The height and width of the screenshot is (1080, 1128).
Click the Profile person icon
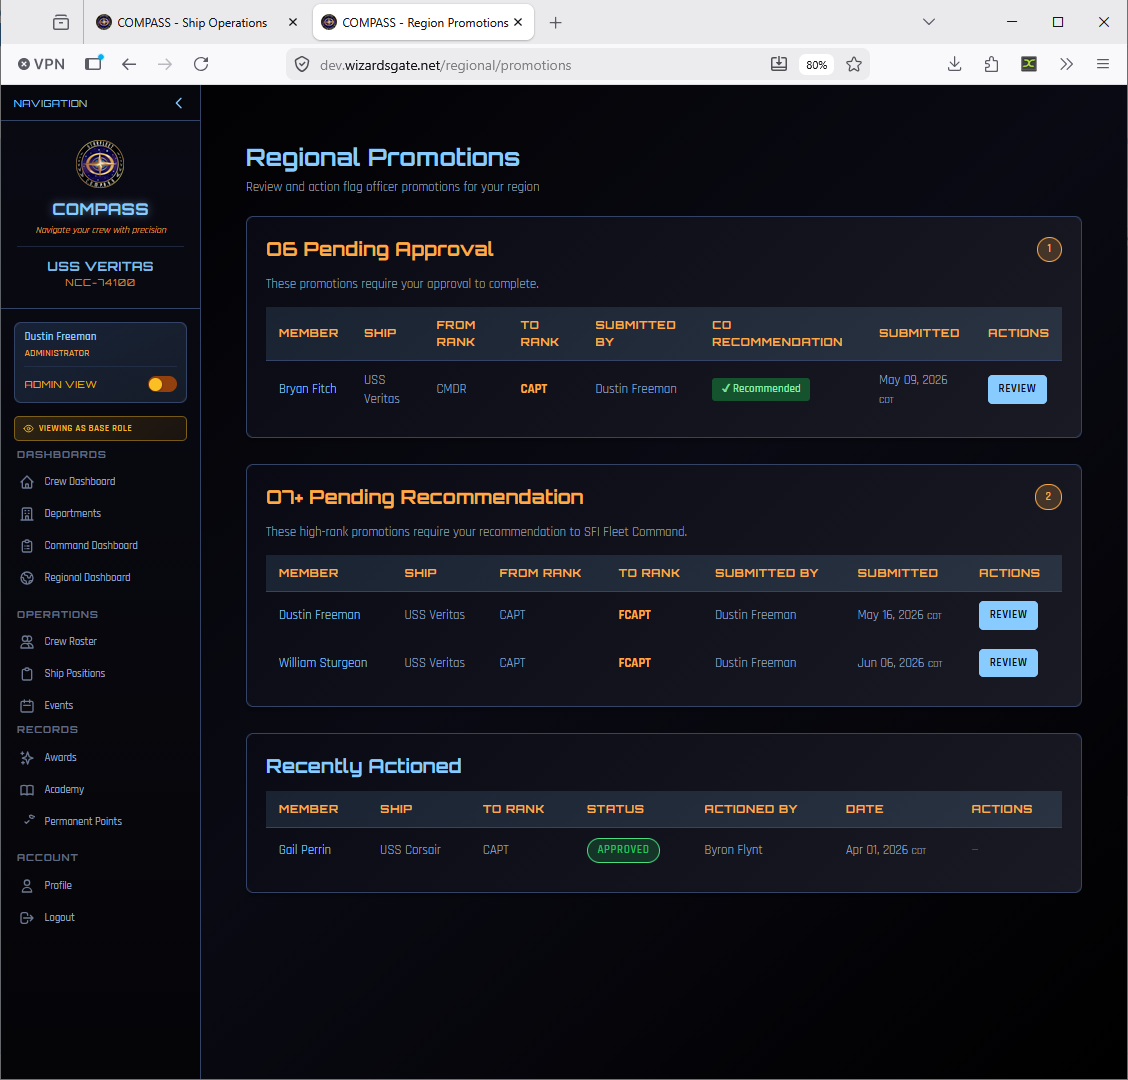click(27, 886)
